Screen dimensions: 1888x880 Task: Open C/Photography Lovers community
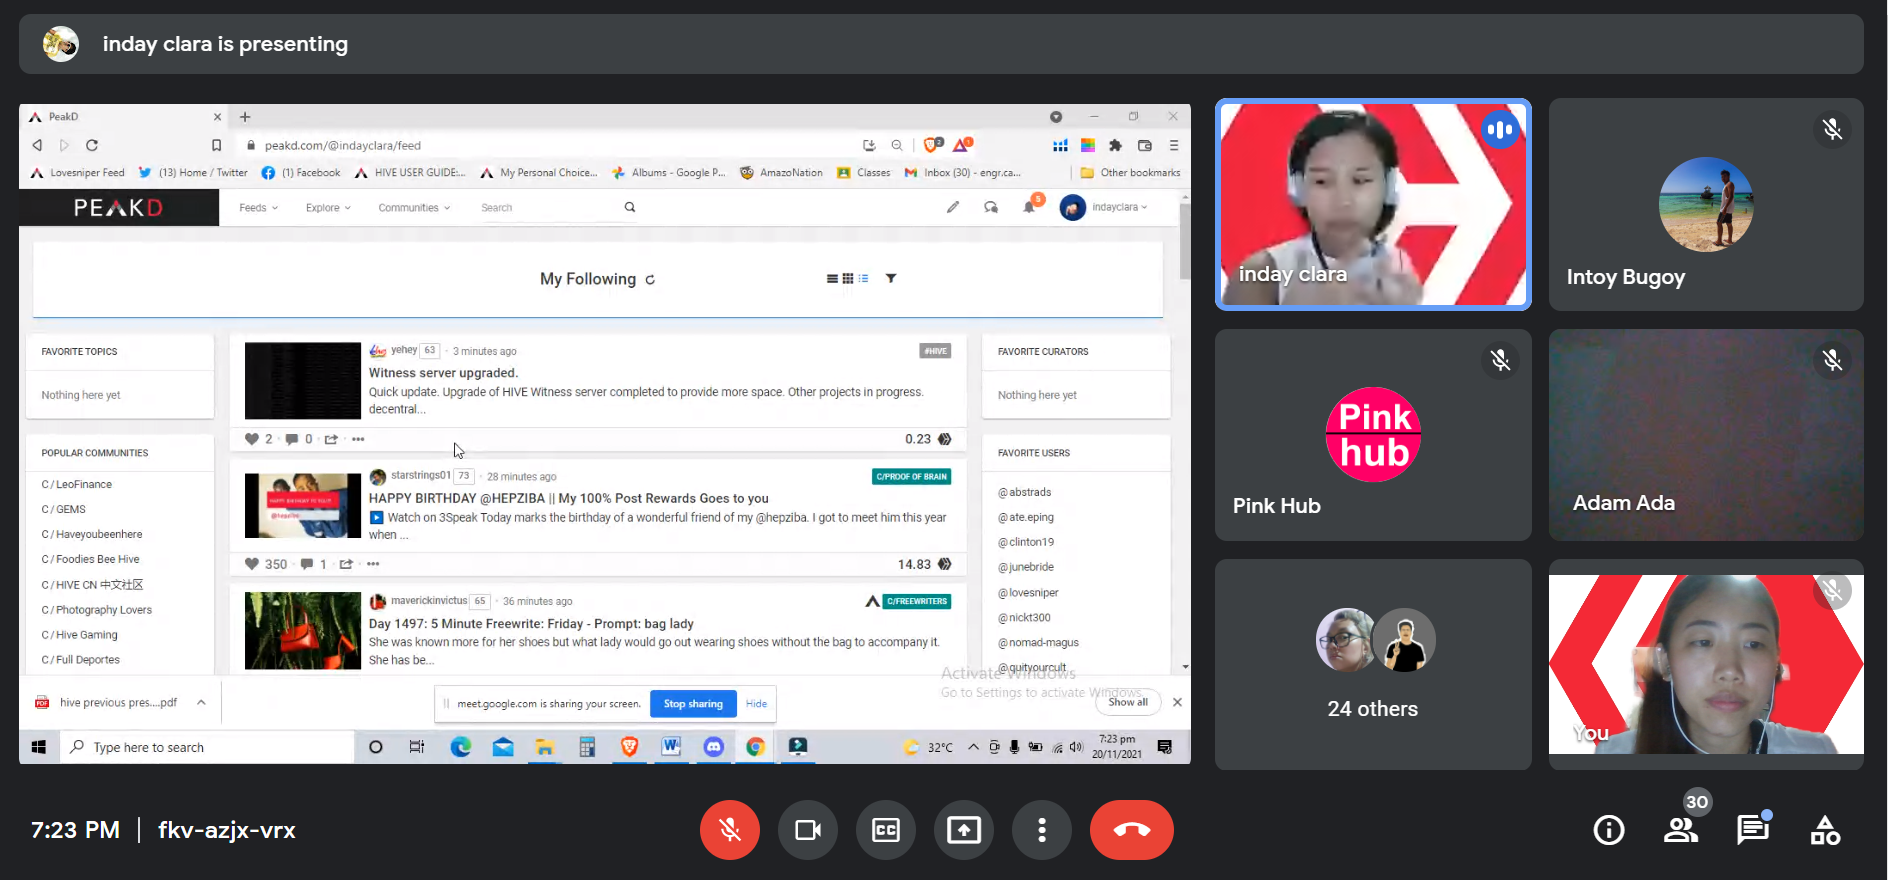[x=97, y=610]
